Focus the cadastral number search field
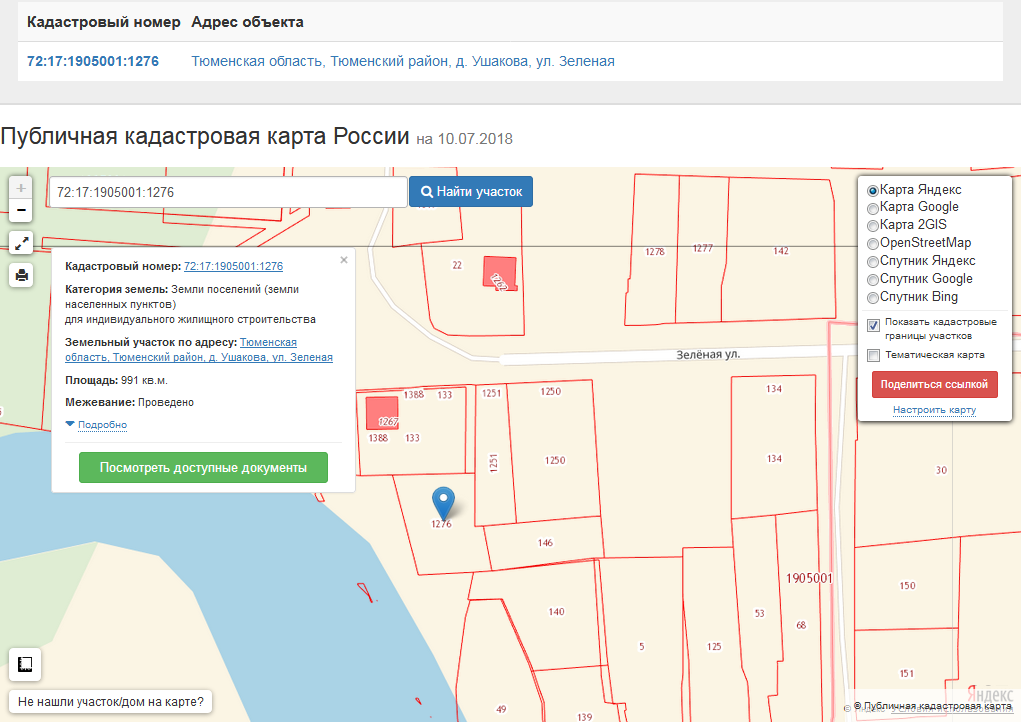This screenshot has width=1021, height=722. [x=228, y=192]
